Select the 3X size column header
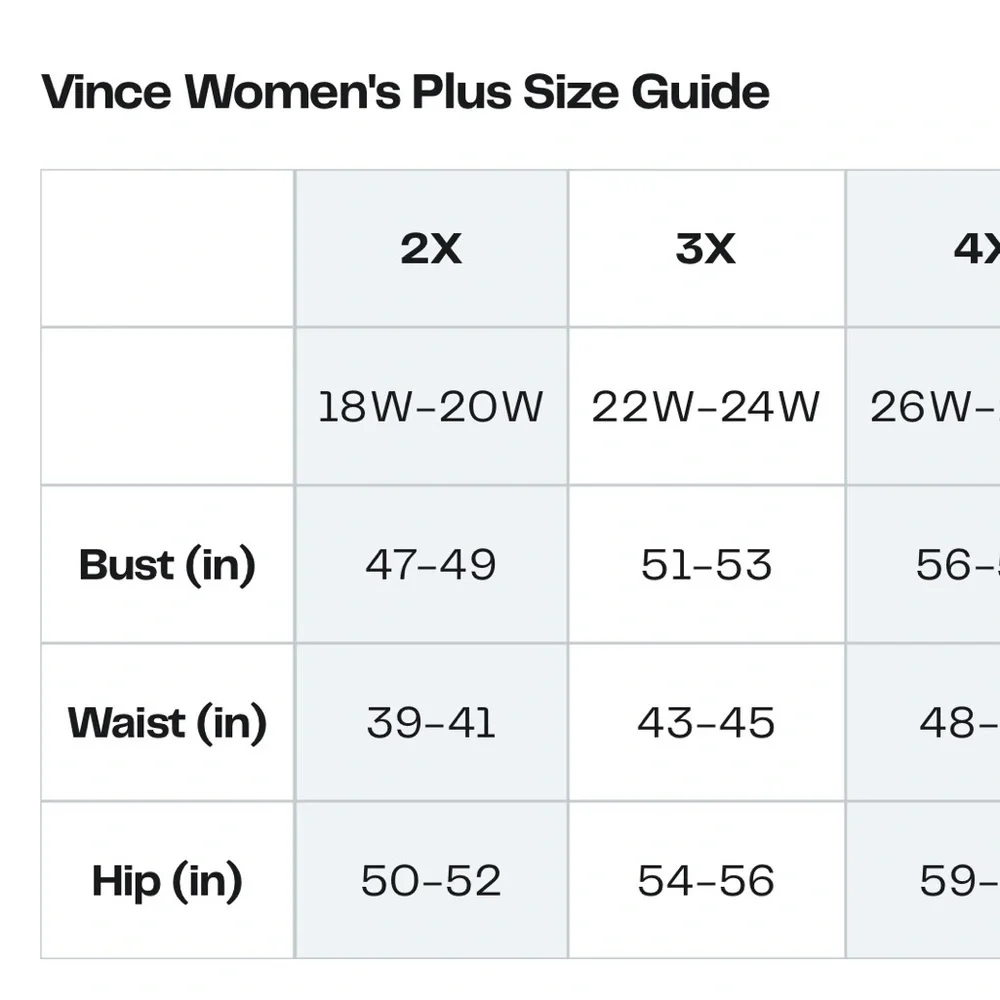 pos(706,249)
